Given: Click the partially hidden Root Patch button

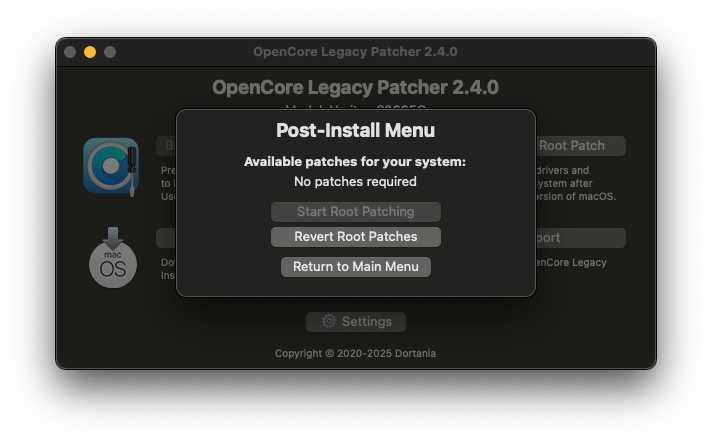Looking at the screenshot, I should pyautogui.click(x=581, y=146).
